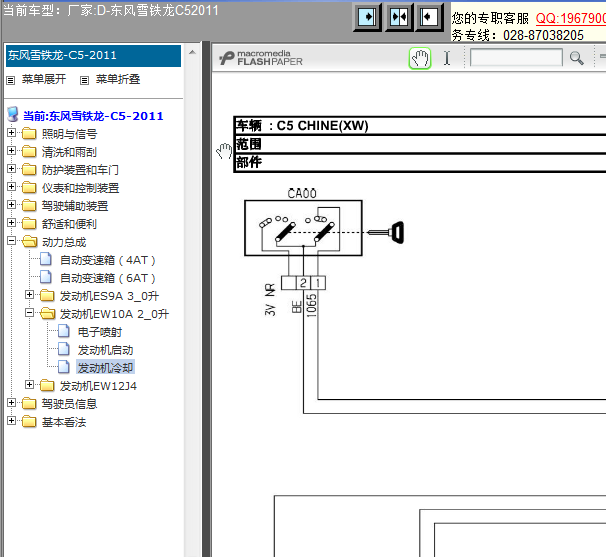The width and height of the screenshot is (606, 557).
Task: Select 发动机EW12J4 tree item
Action: 98,386
